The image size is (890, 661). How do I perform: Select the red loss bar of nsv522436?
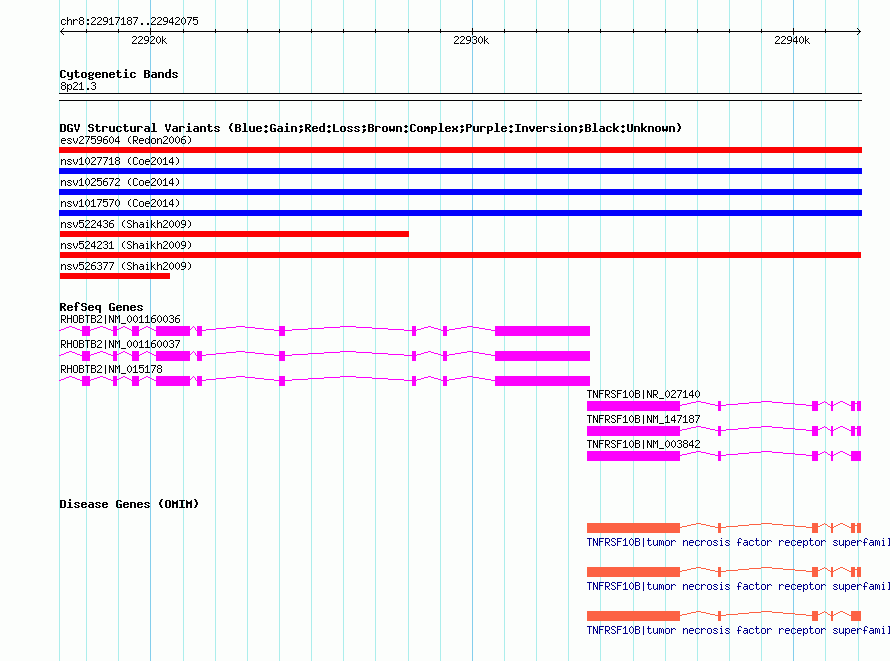coord(234,234)
